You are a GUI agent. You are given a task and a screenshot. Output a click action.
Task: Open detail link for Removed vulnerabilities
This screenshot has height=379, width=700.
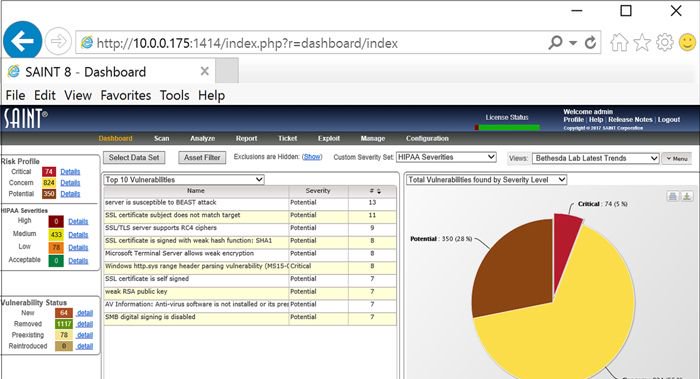(x=84, y=324)
